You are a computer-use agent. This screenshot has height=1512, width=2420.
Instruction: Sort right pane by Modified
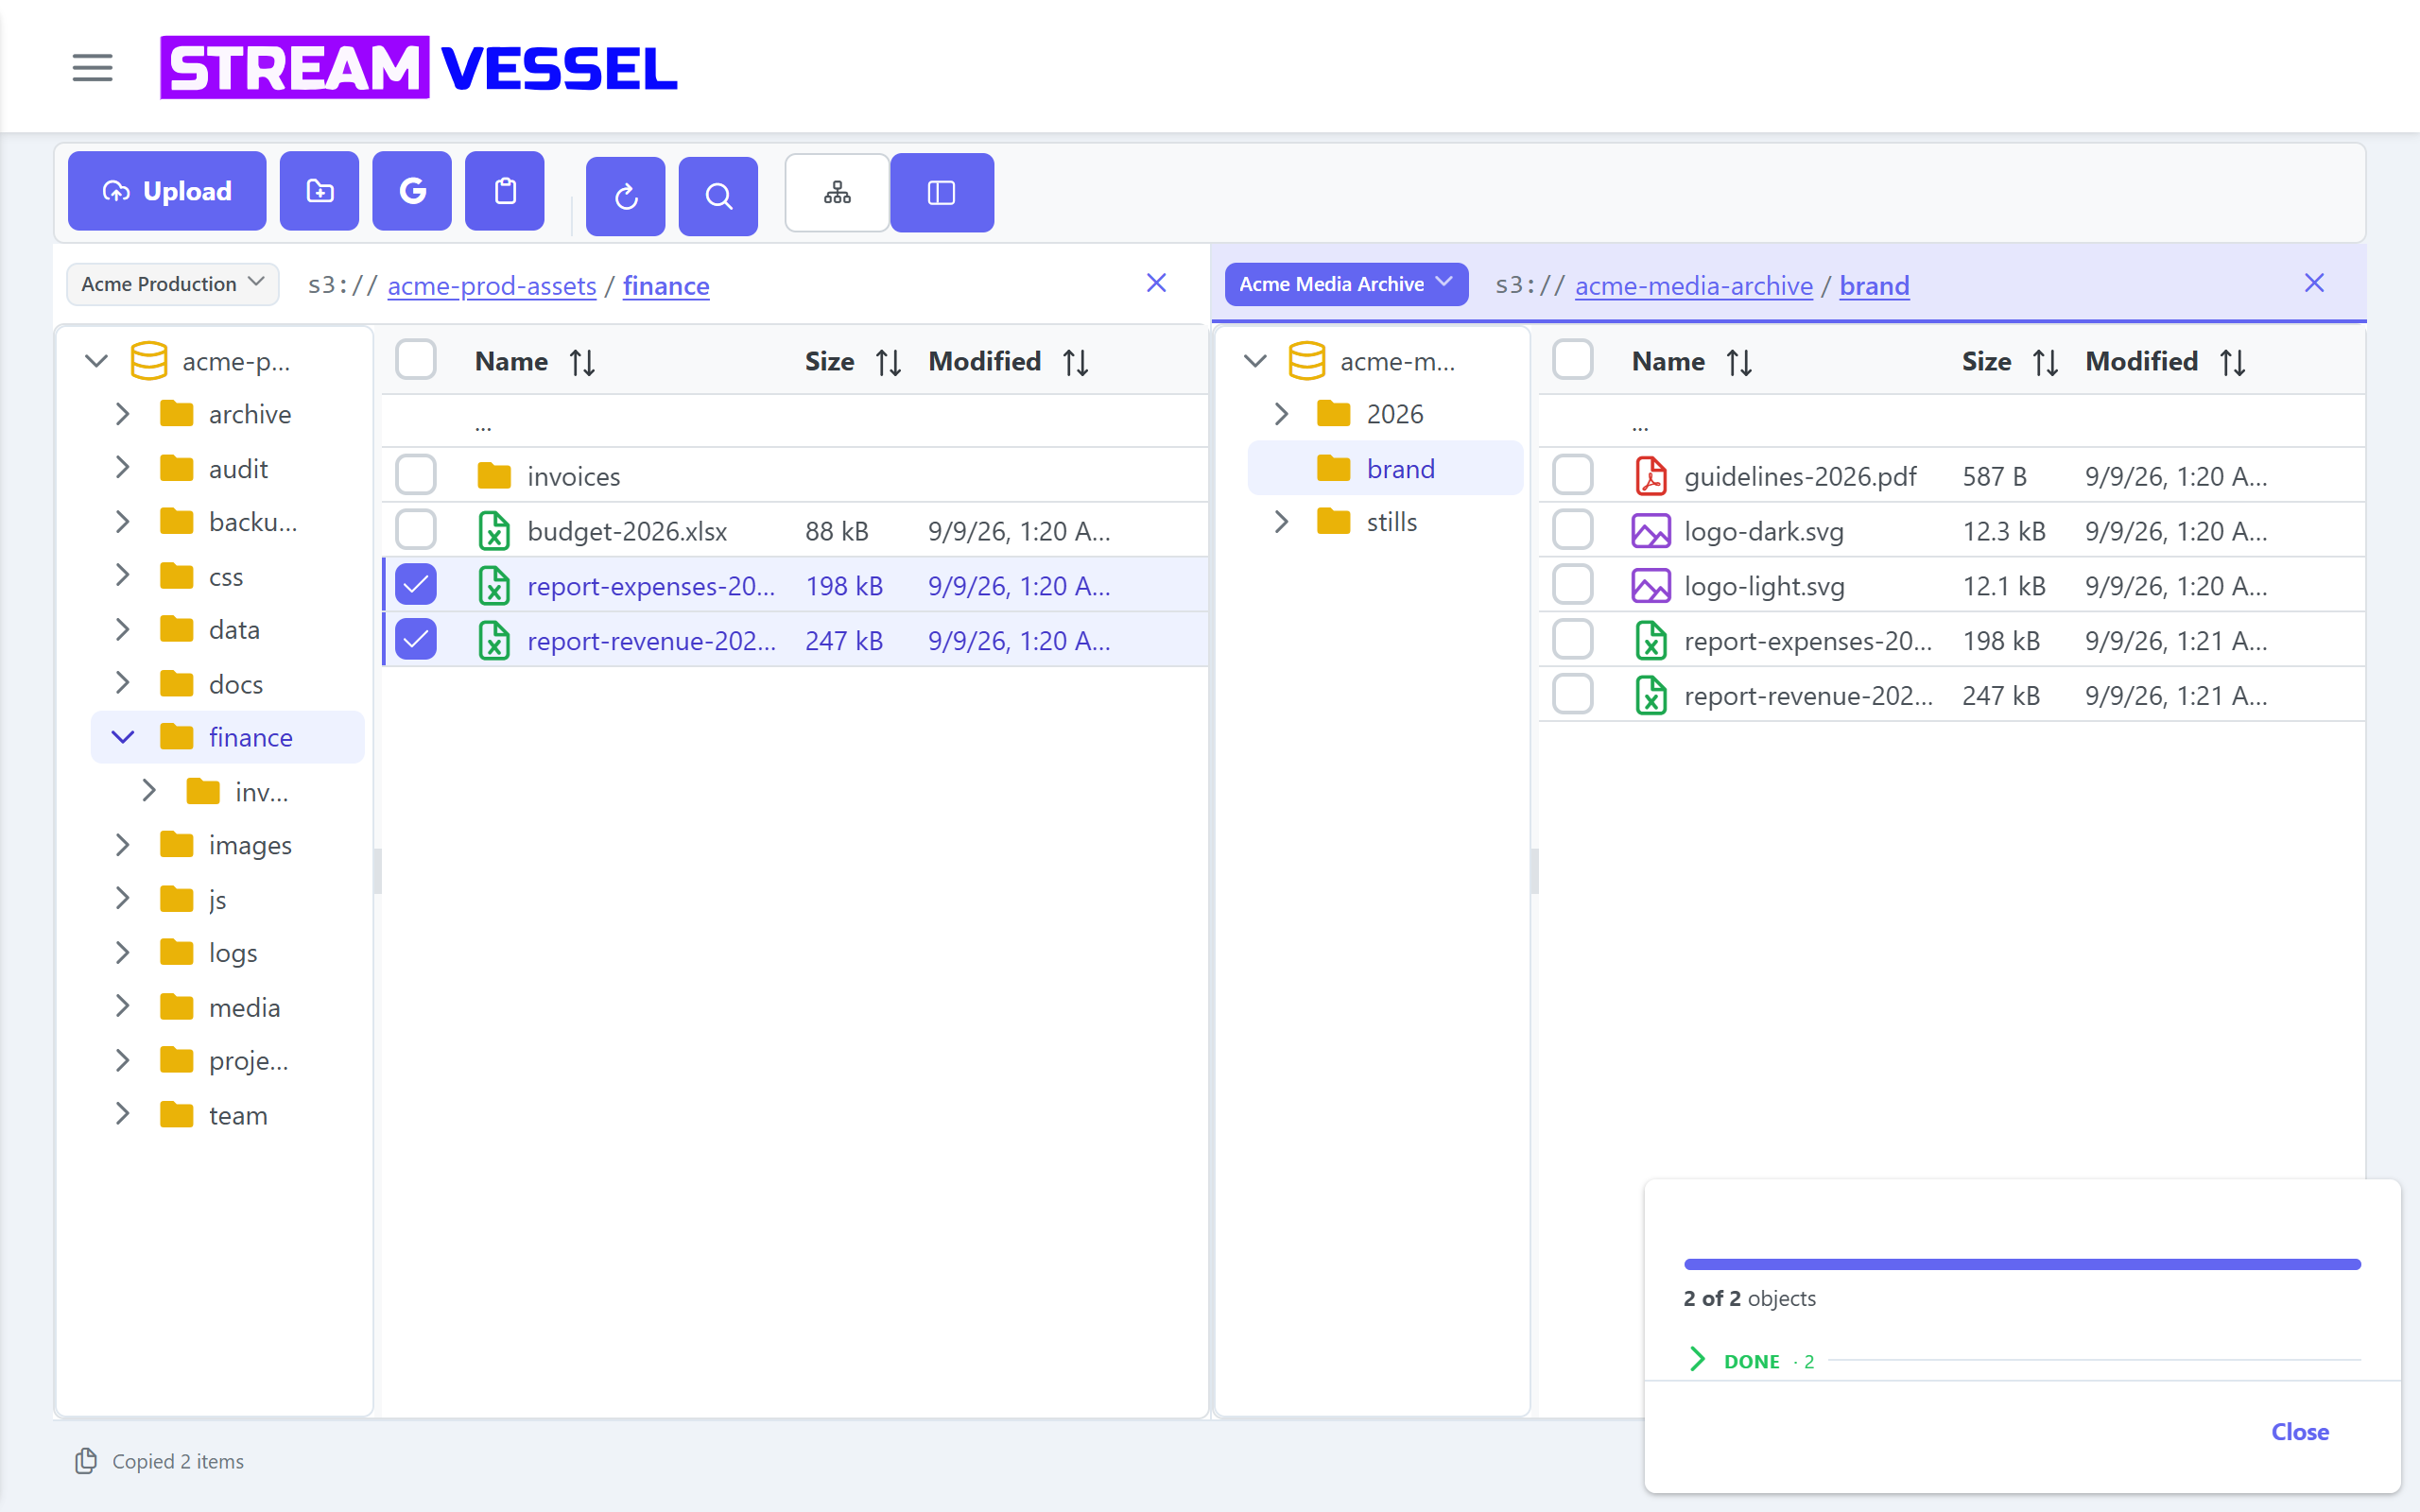pos(2233,362)
